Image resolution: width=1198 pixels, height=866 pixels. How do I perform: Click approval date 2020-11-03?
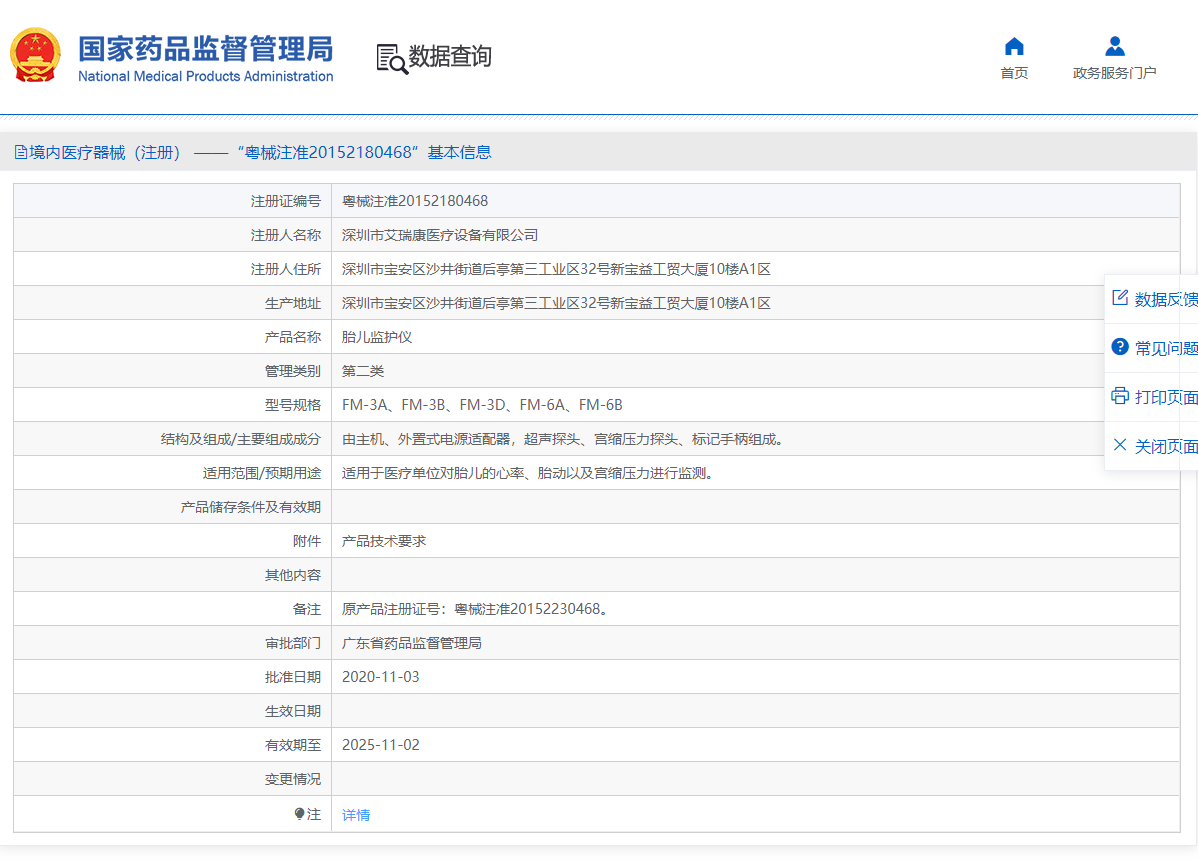coord(380,677)
